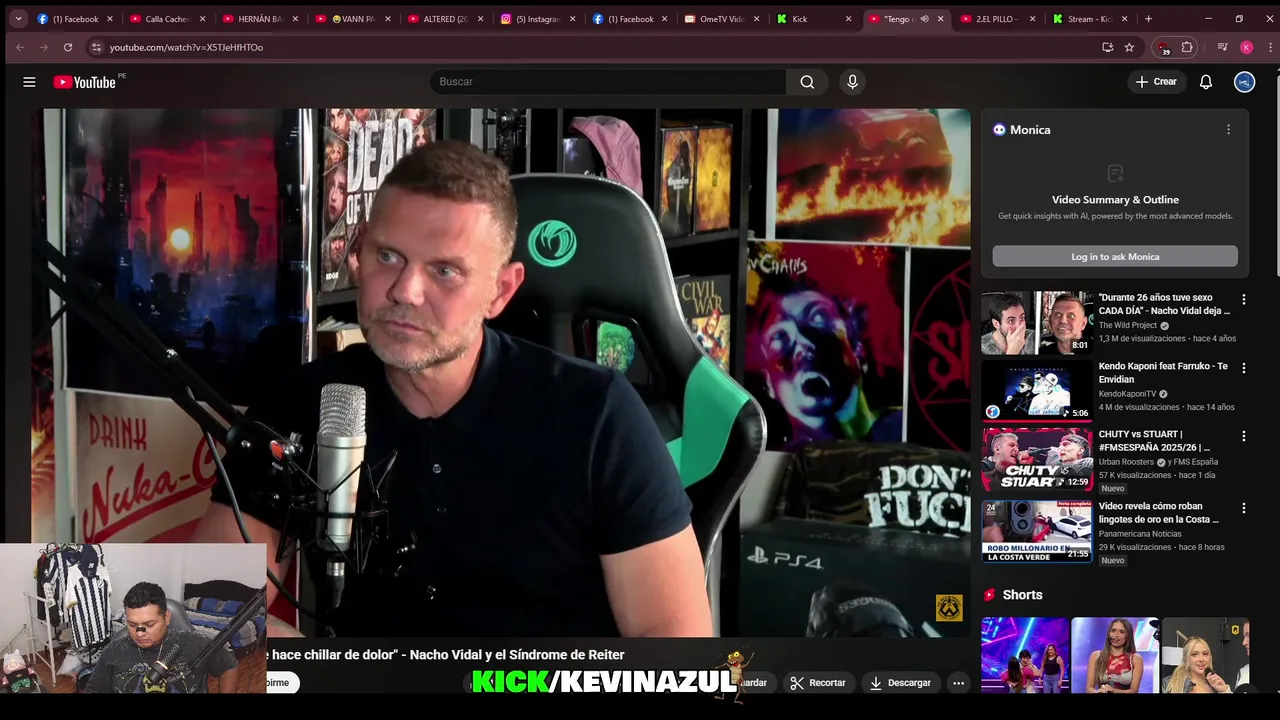
Task: Open the Panamericana robo millonario thumbnail
Action: pyautogui.click(x=1036, y=531)
